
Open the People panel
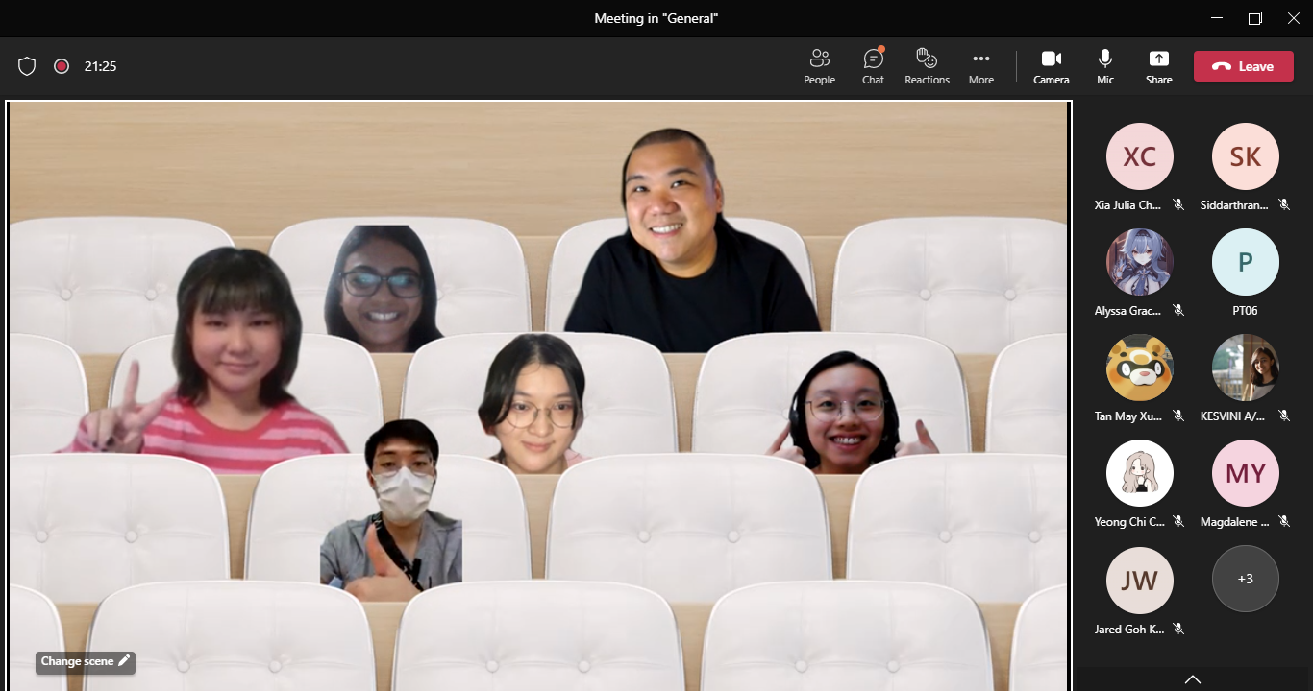click(x=819, y=66)
